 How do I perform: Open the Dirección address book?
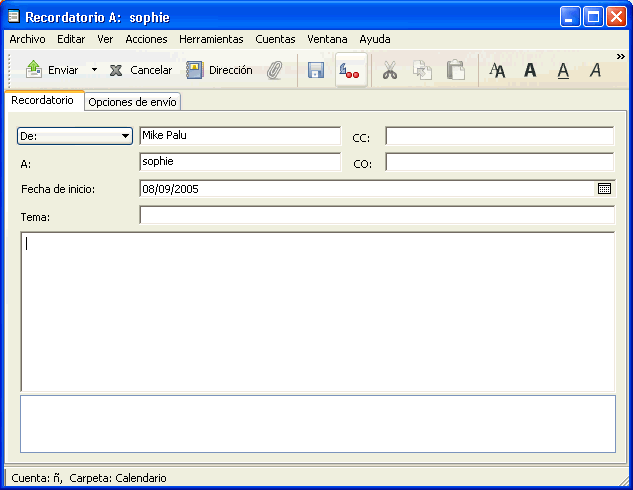pyautogui.click(x=219, y=70)
